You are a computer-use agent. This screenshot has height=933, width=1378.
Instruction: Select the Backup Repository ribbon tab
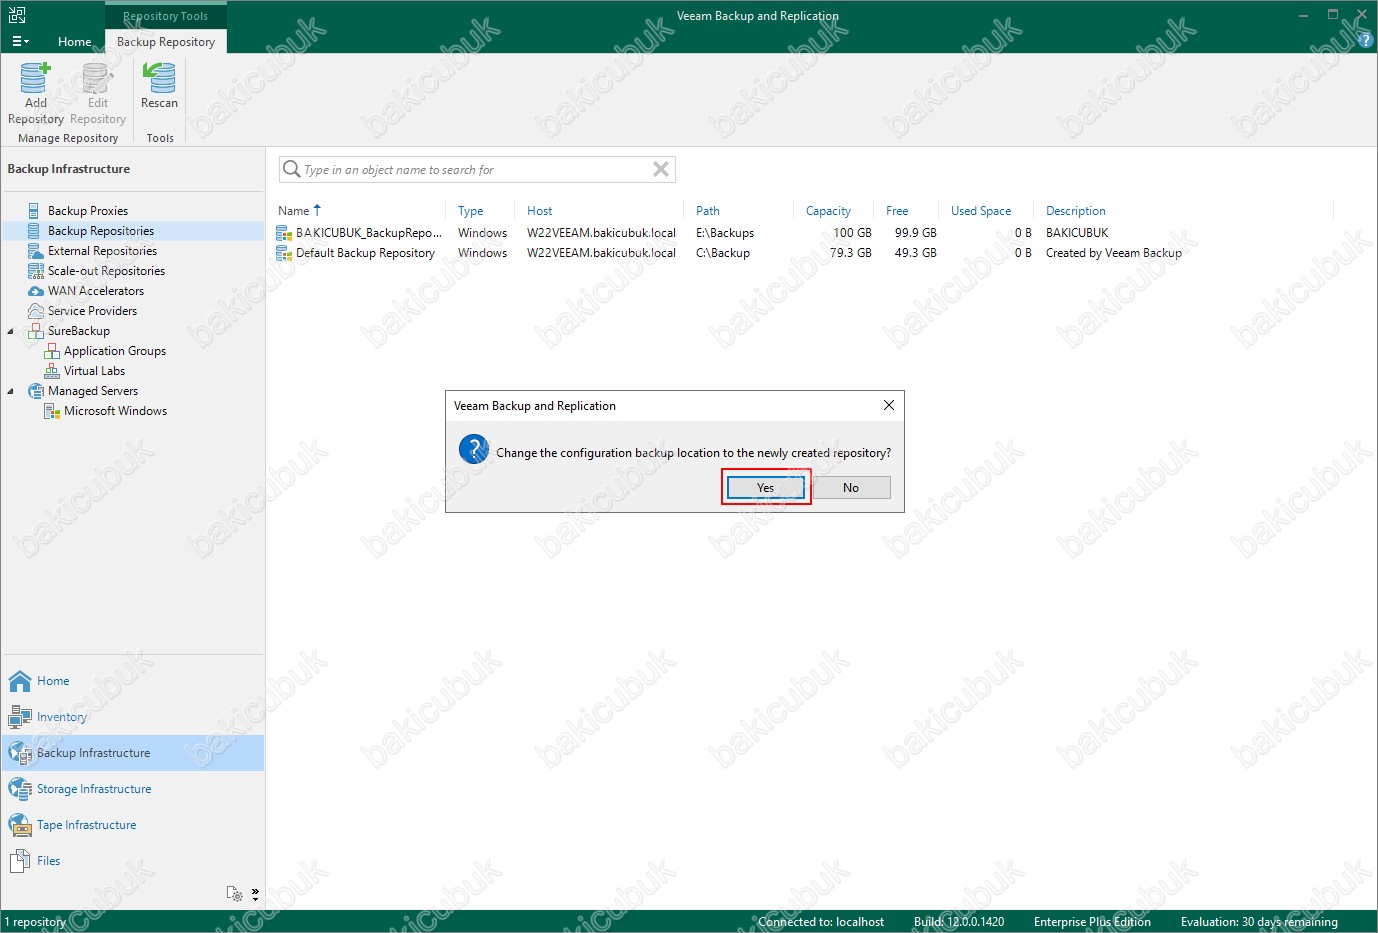pyautogui.click(x=166, y=42)
